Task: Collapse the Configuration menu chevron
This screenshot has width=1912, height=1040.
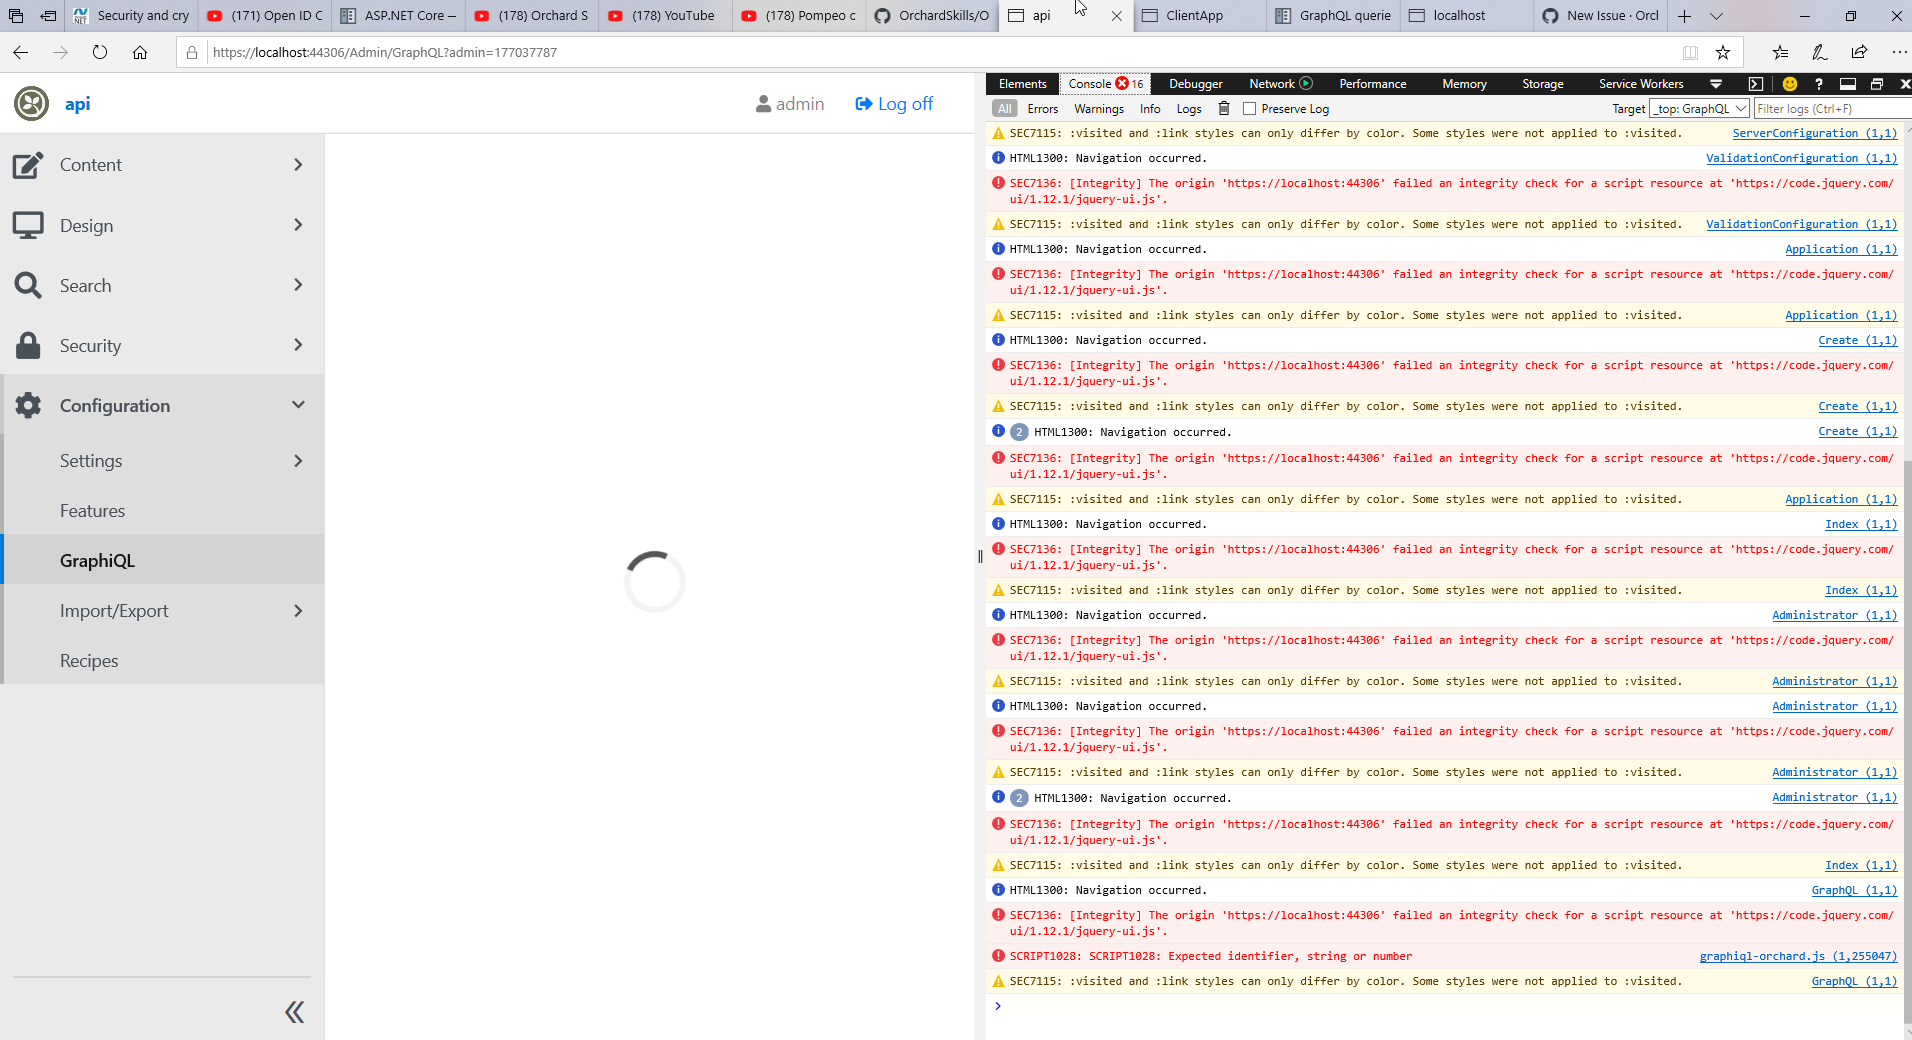Action: [297, 405]
